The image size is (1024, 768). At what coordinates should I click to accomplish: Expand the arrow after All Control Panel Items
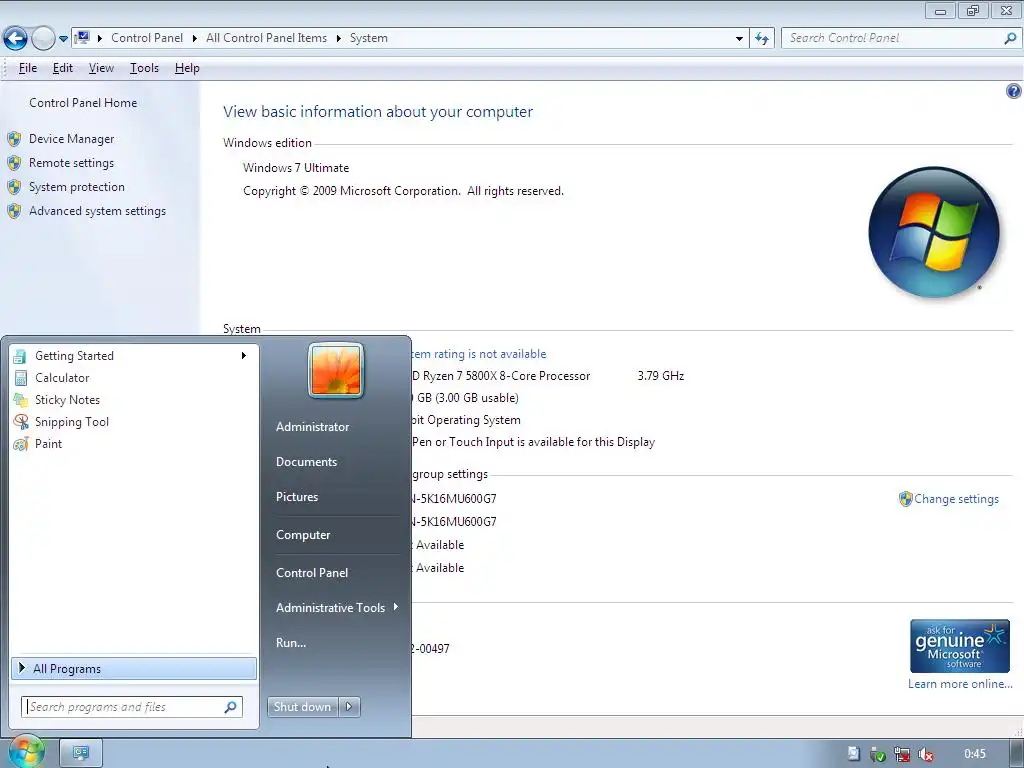[x=338, y=39]
